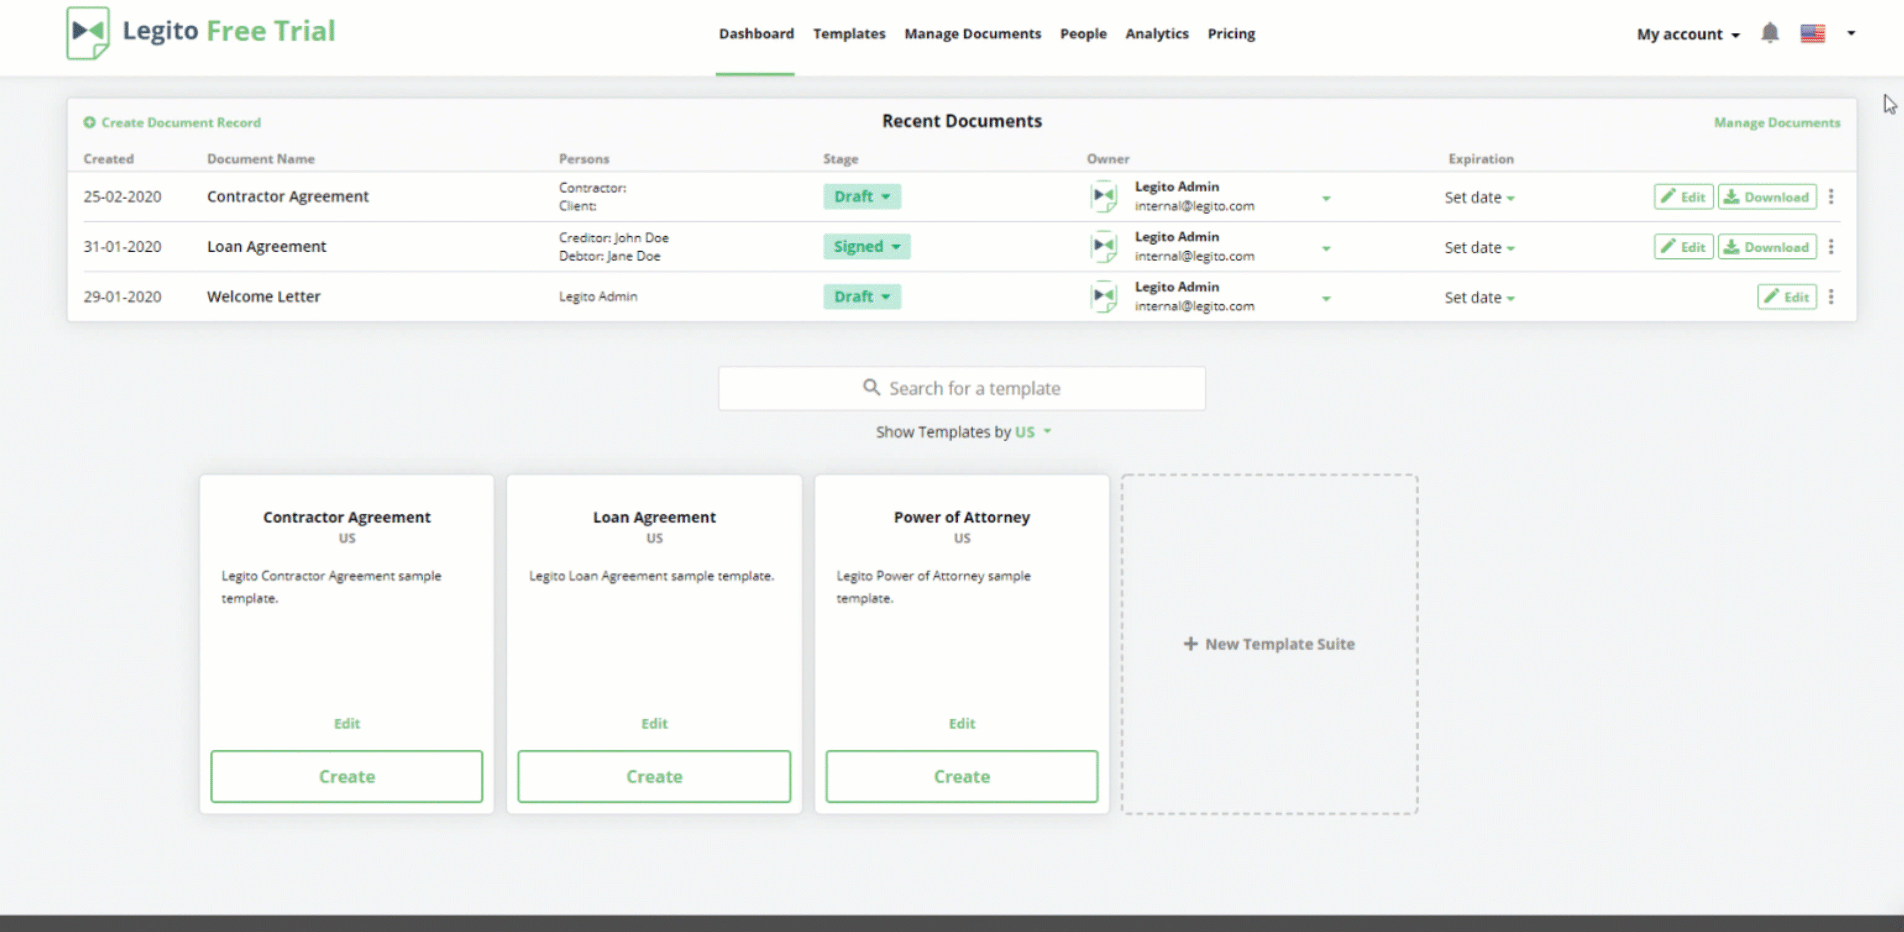This screenshot has width=1904, height=932.
Task: Click the Create Document Record plus icon
Action: point(90,123)
